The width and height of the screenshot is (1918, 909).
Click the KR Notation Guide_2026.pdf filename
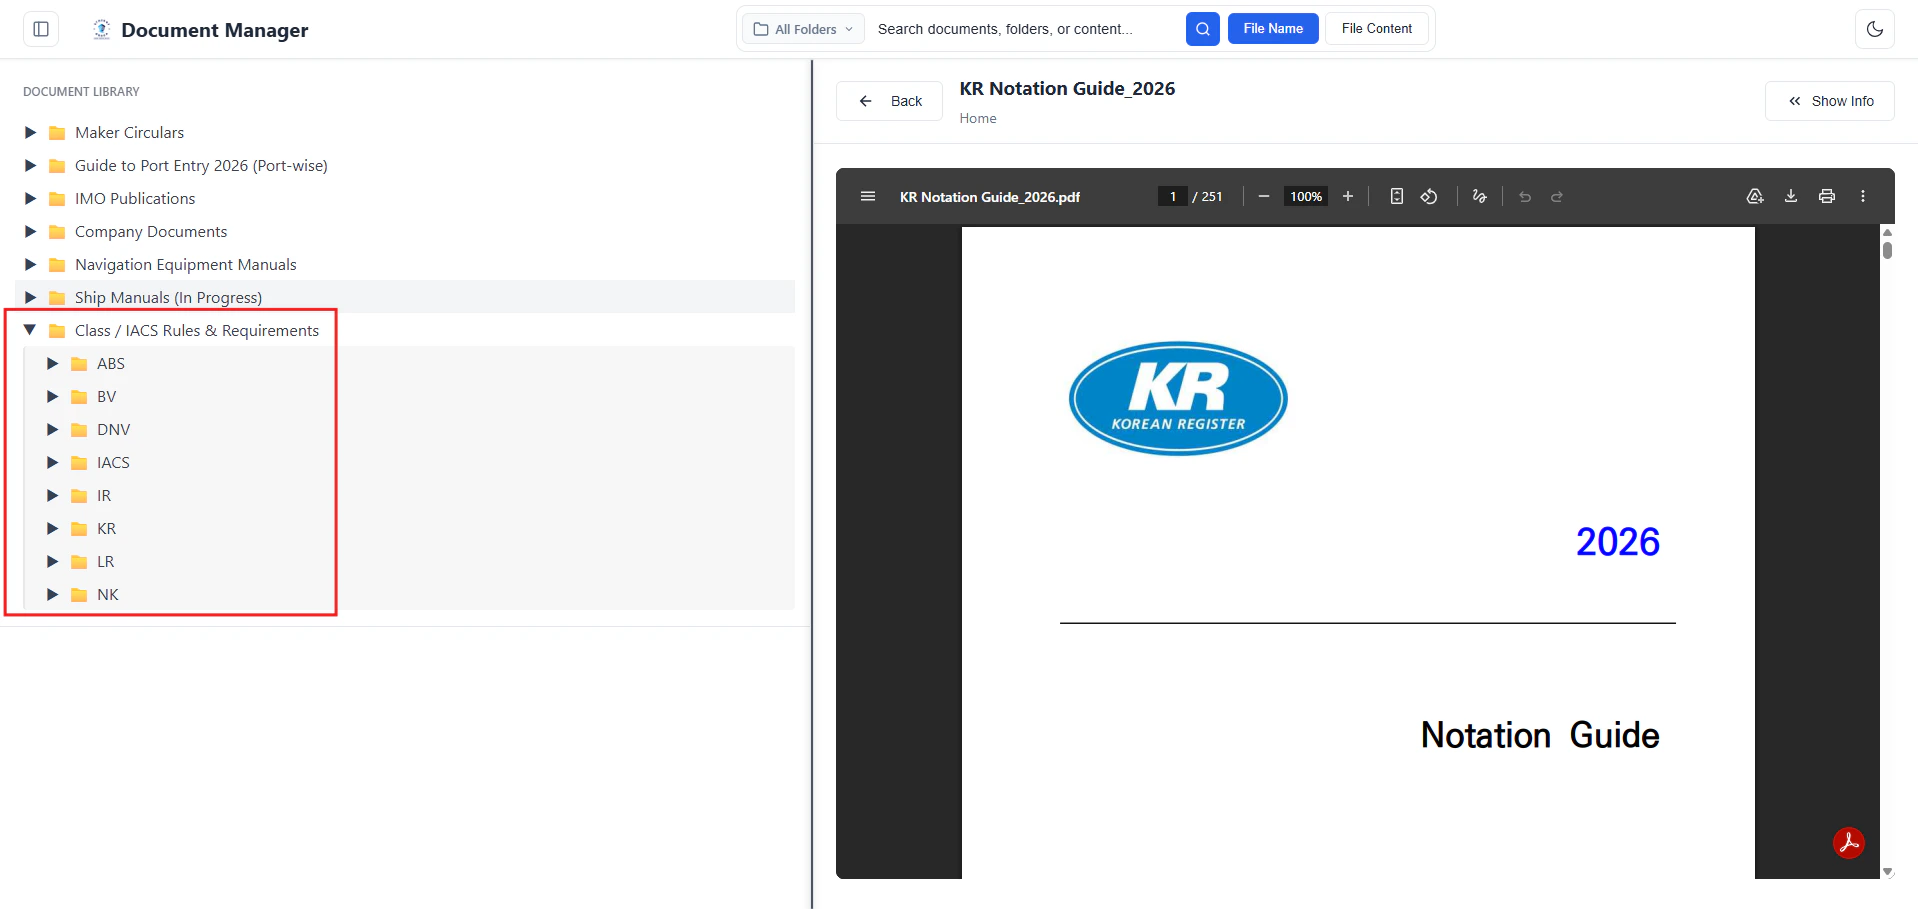pyautogui.click(x=990, y=197)
